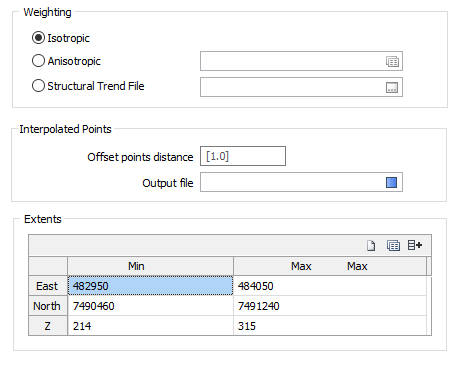The height and width of the screenshot is (368, 459).
Task: Select the North Max cell 7491240
Action: [330, 306]
